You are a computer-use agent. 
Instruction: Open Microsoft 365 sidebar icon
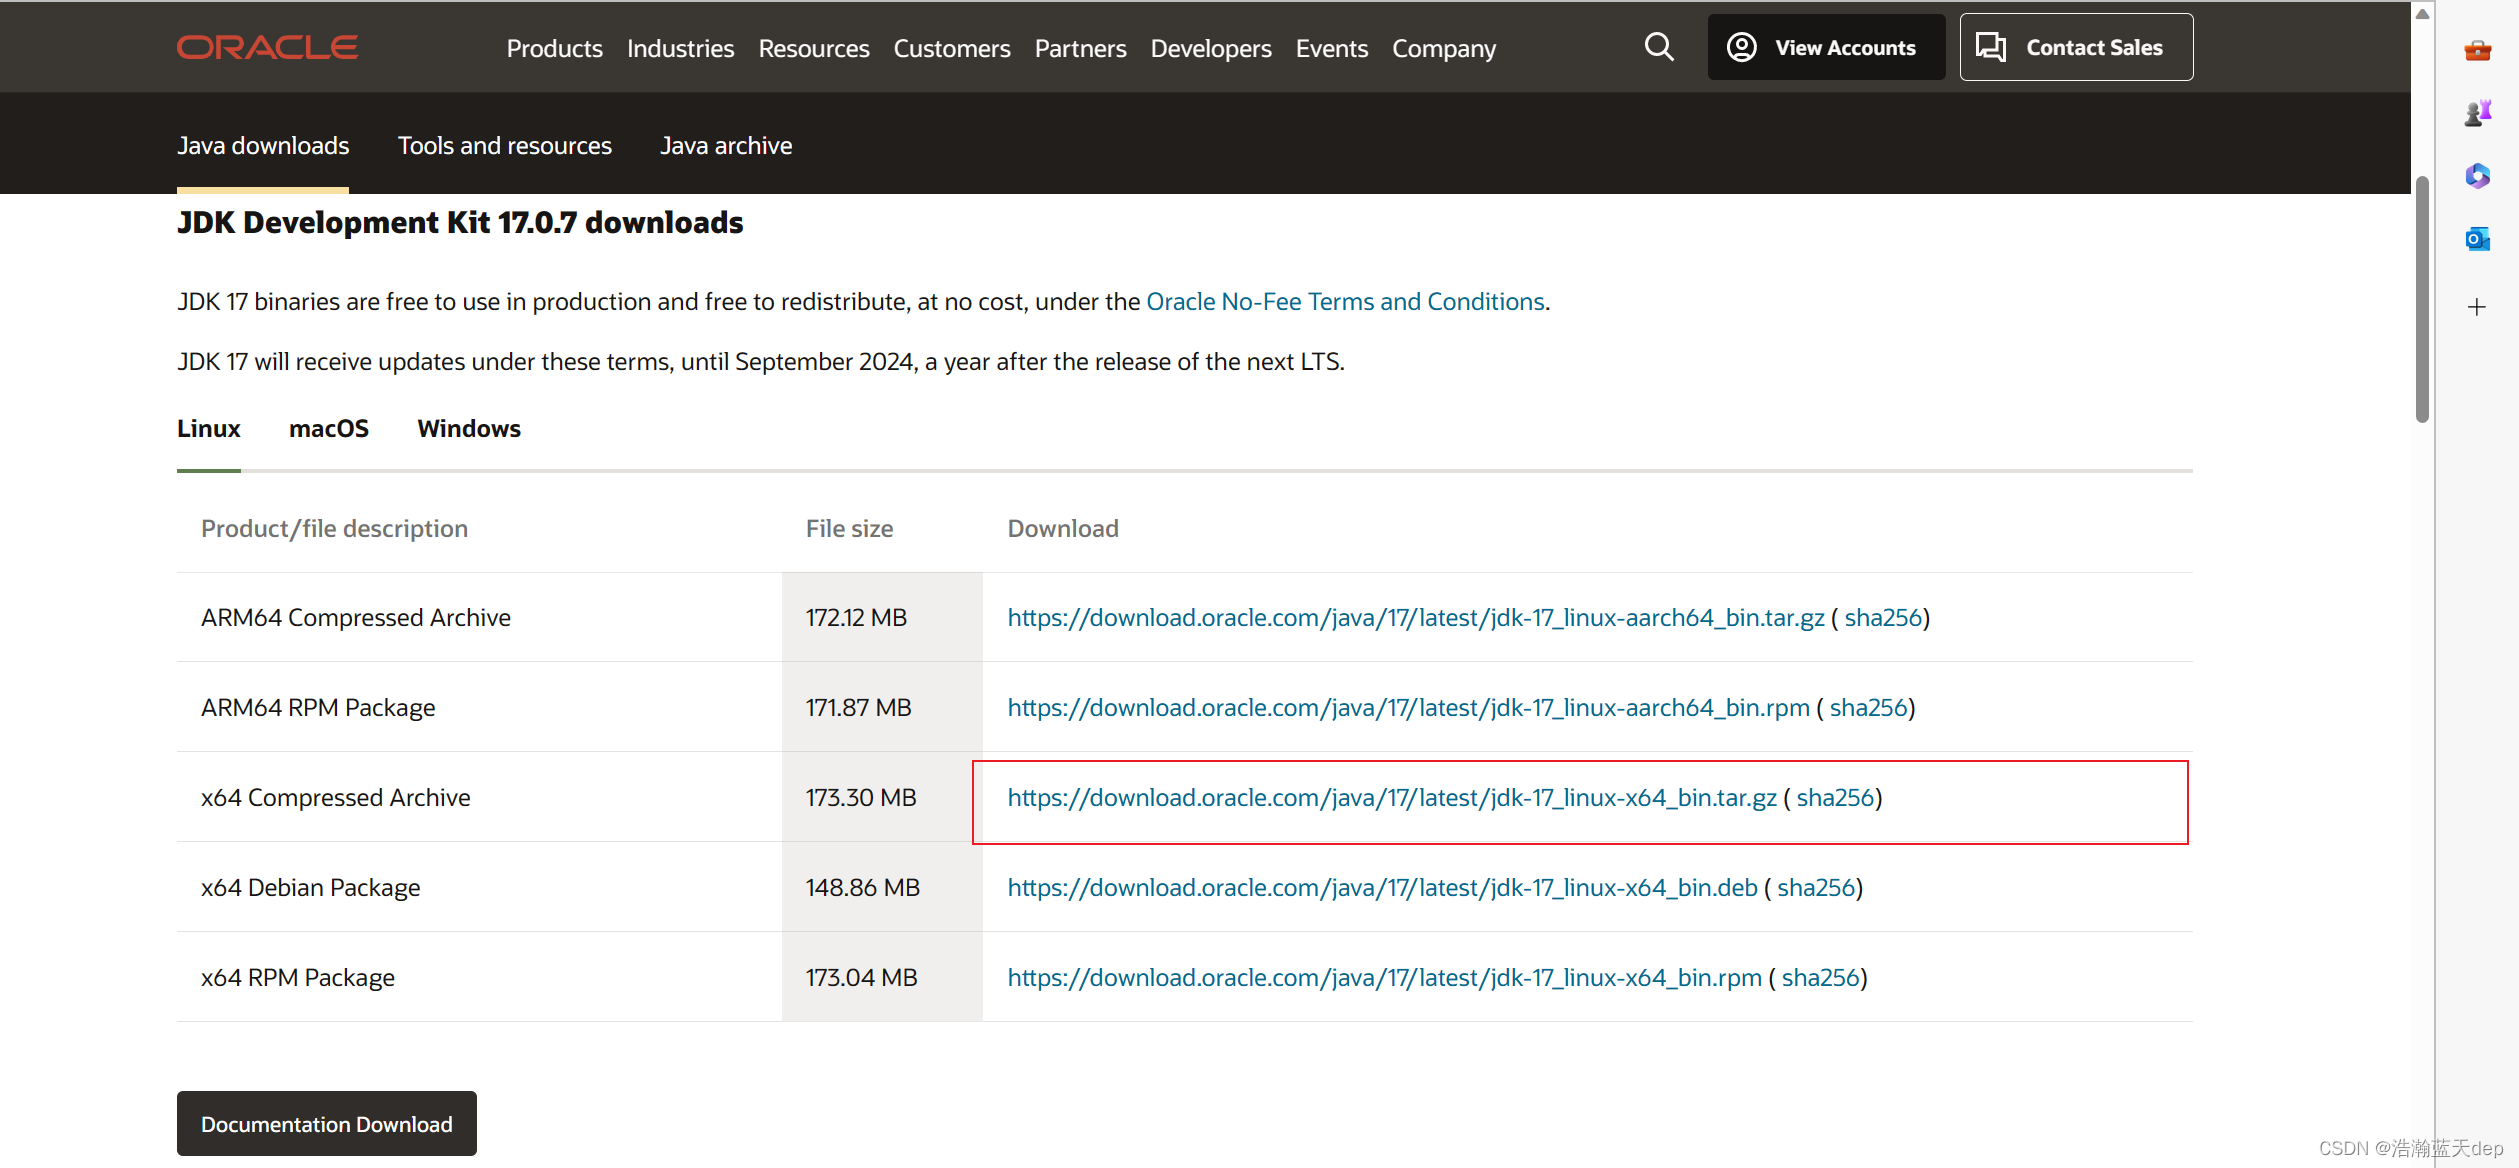pyautogui.click(x=2477, y=176)
